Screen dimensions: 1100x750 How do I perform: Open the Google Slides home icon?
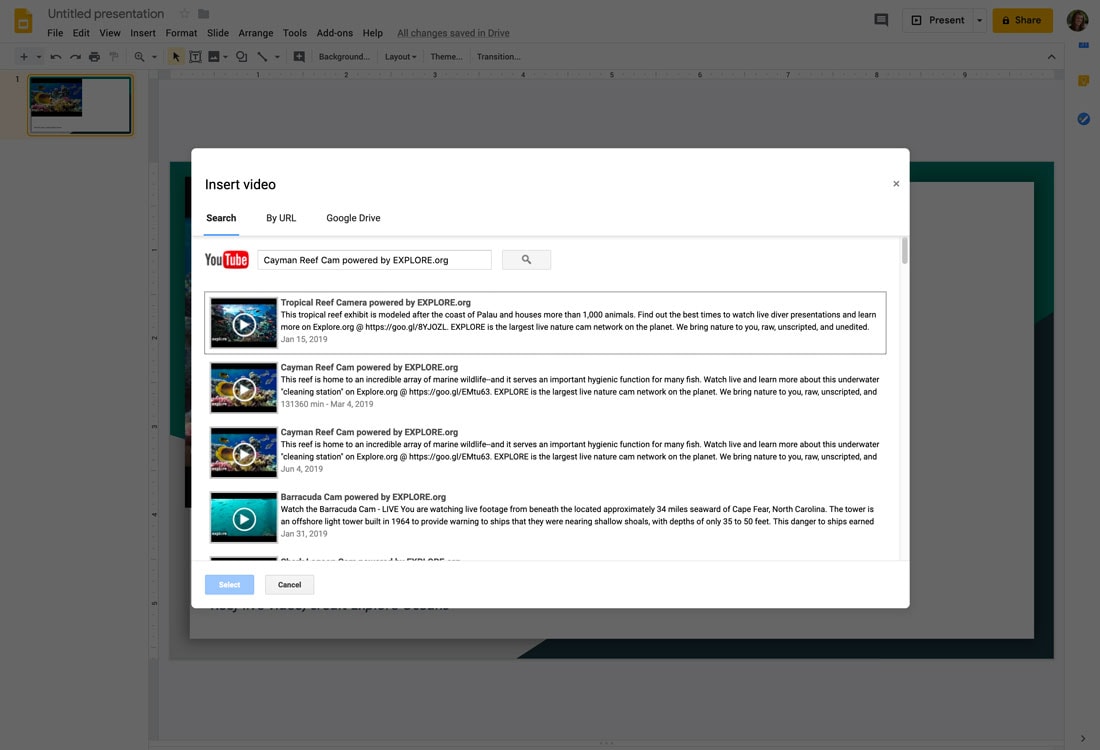click(x=23, y=21)
